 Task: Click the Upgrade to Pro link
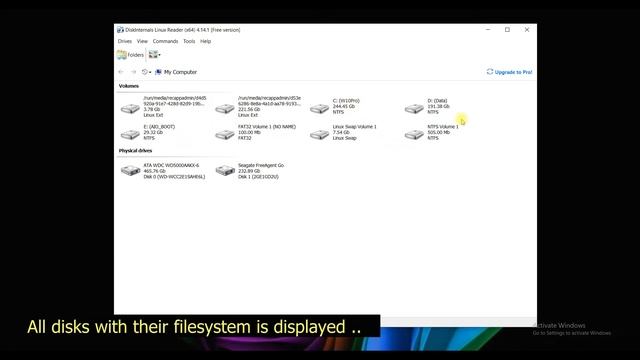(x=513, y=72)
